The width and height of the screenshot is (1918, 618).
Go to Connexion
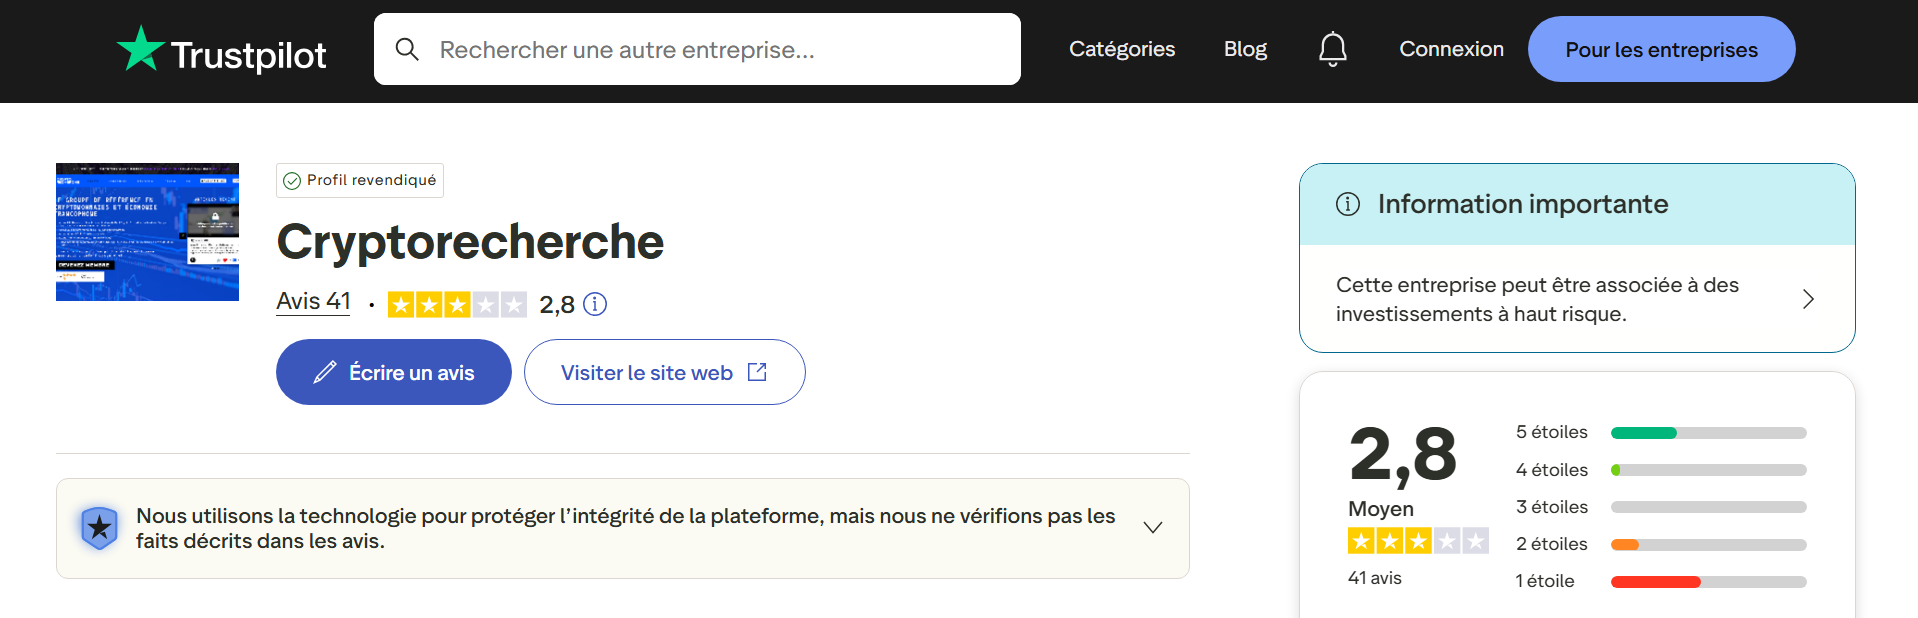pyautogui.click(x=1451, y=49)
